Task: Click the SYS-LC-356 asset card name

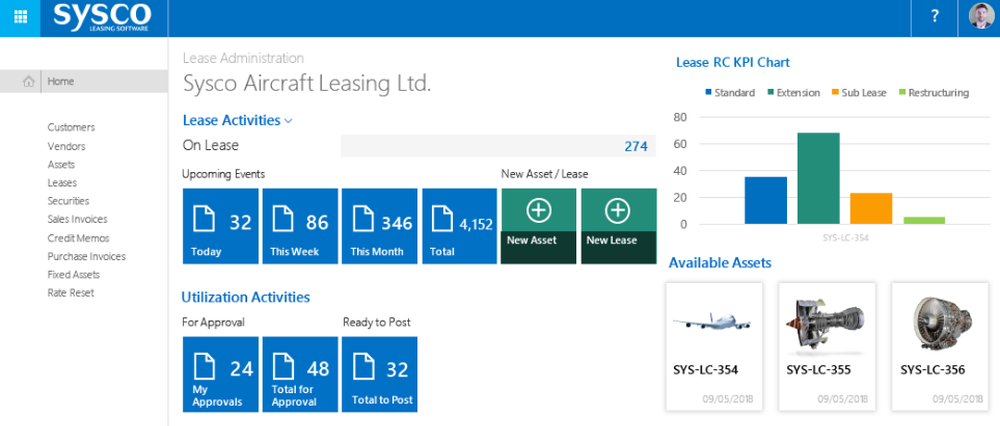Action: click(932, 370)
